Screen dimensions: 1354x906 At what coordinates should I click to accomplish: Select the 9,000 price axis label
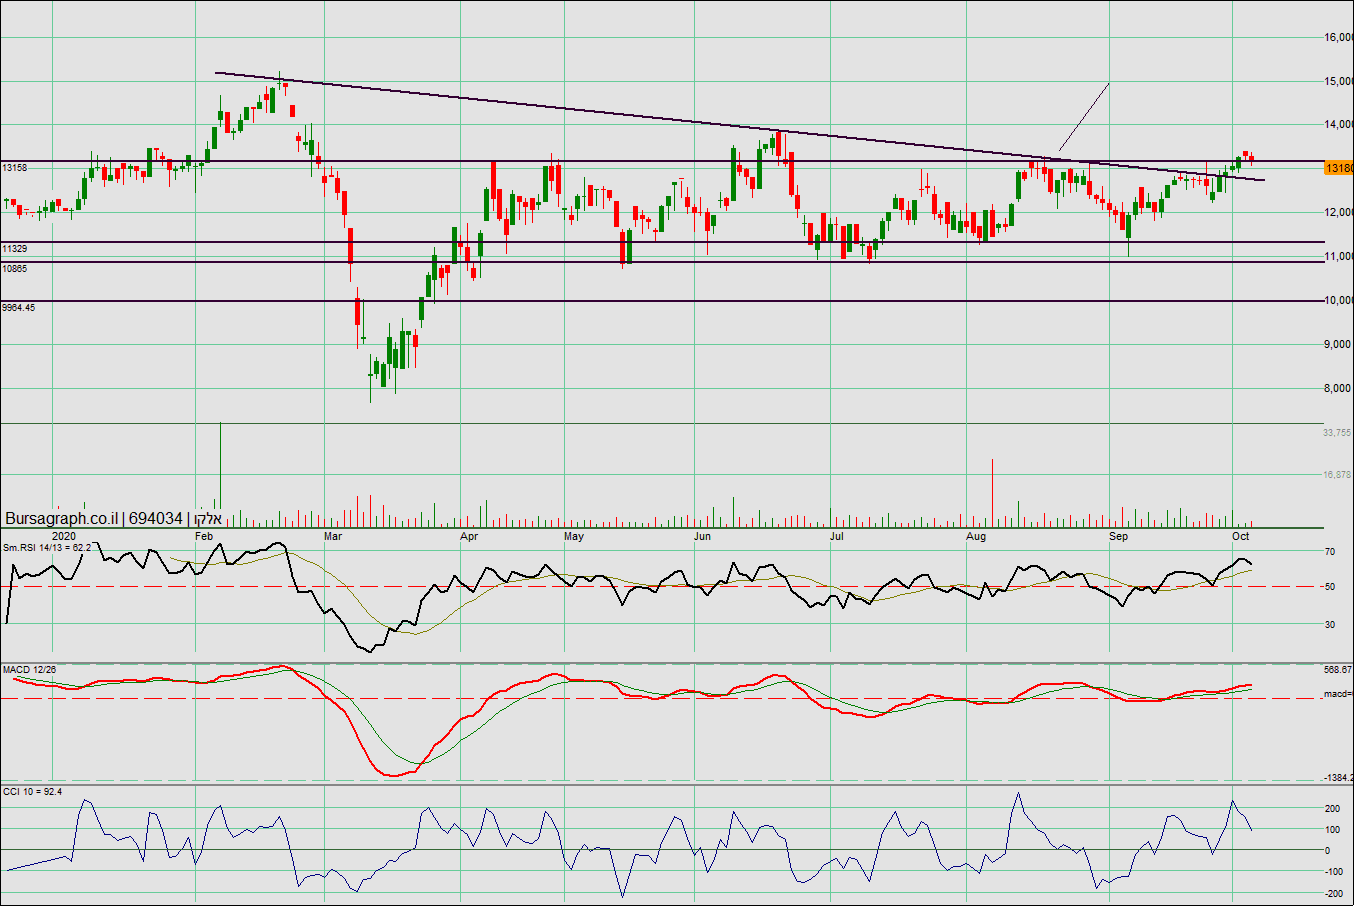[x=1338, y=344]
